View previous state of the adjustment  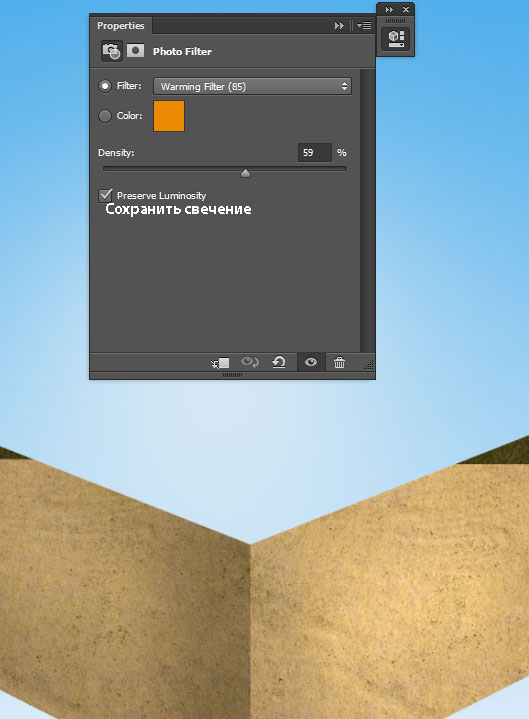(x=250, y=362)
